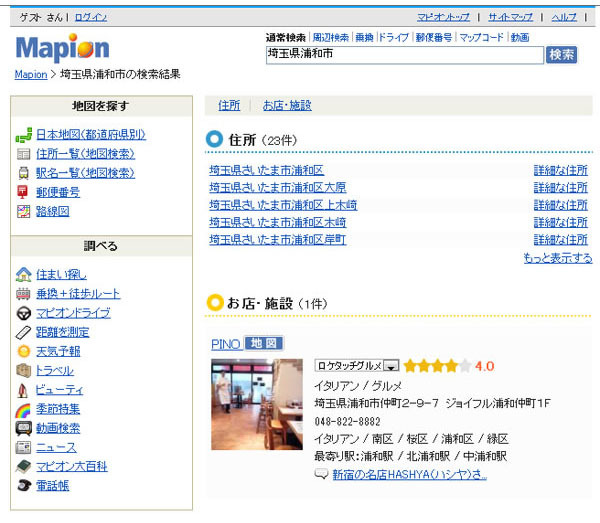
Task: Expand address list with もっと表示する
Action: tap(557, 258)
